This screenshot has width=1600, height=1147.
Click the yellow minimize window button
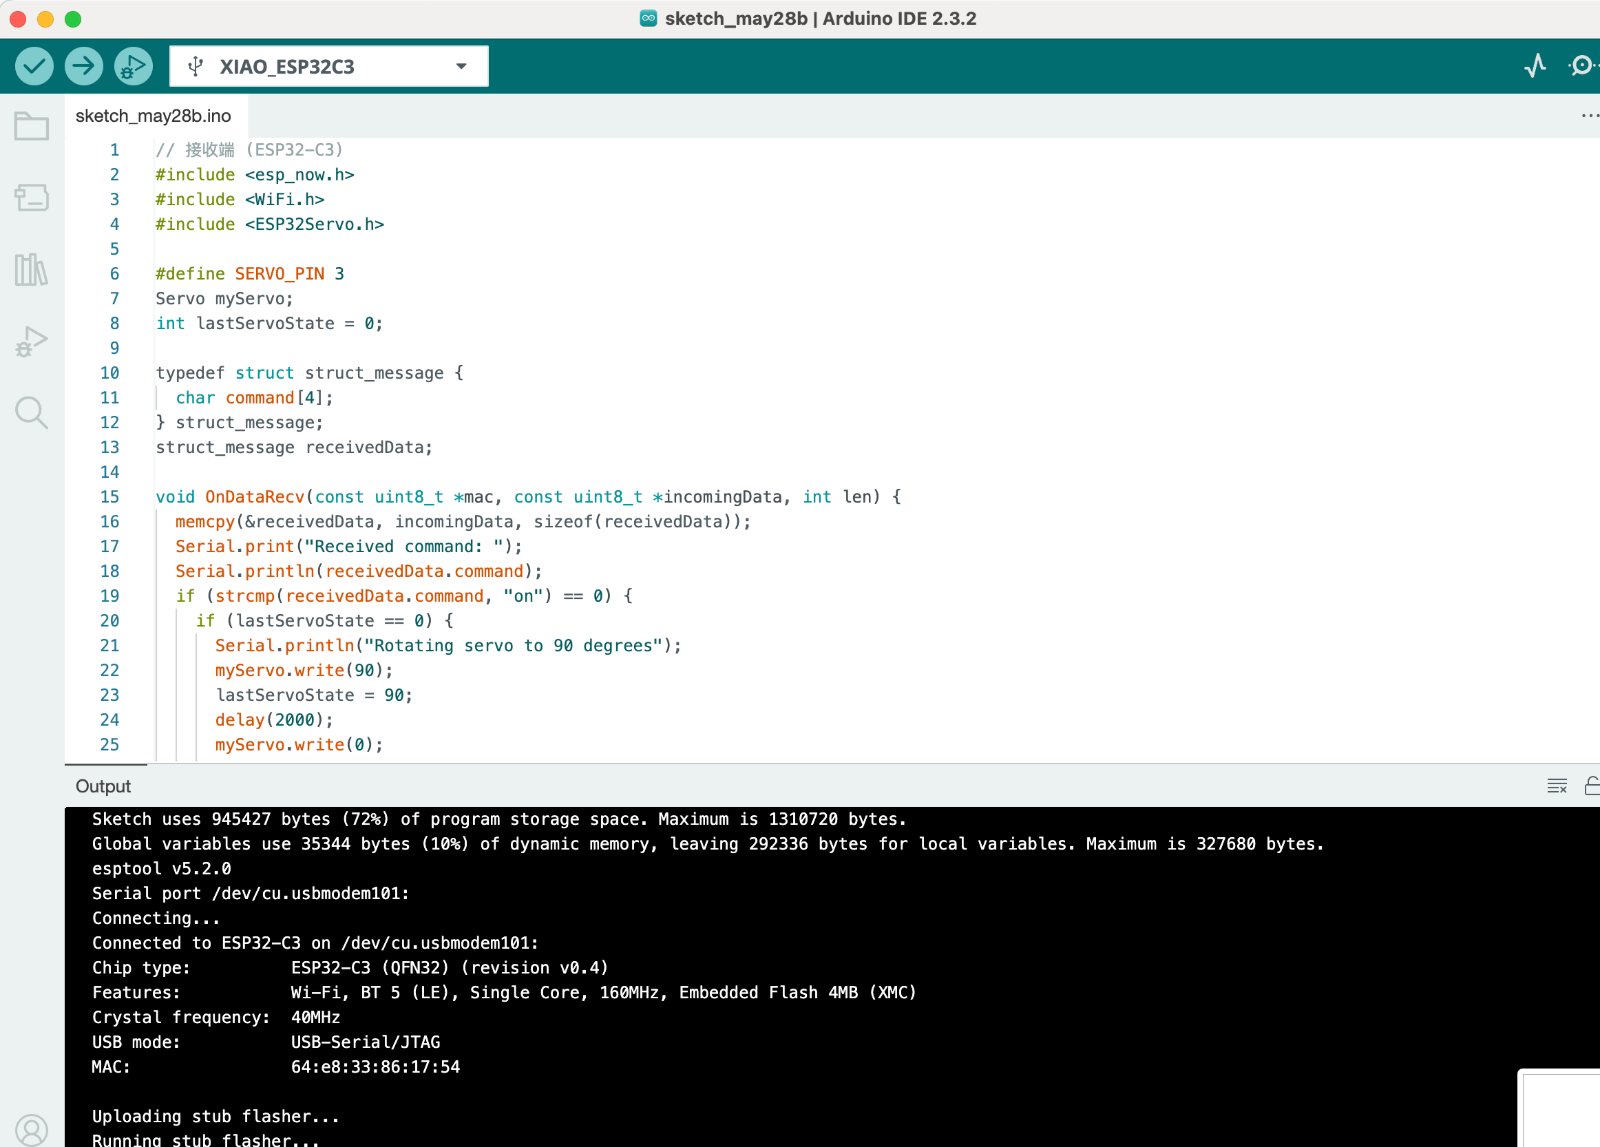(45, 19)
